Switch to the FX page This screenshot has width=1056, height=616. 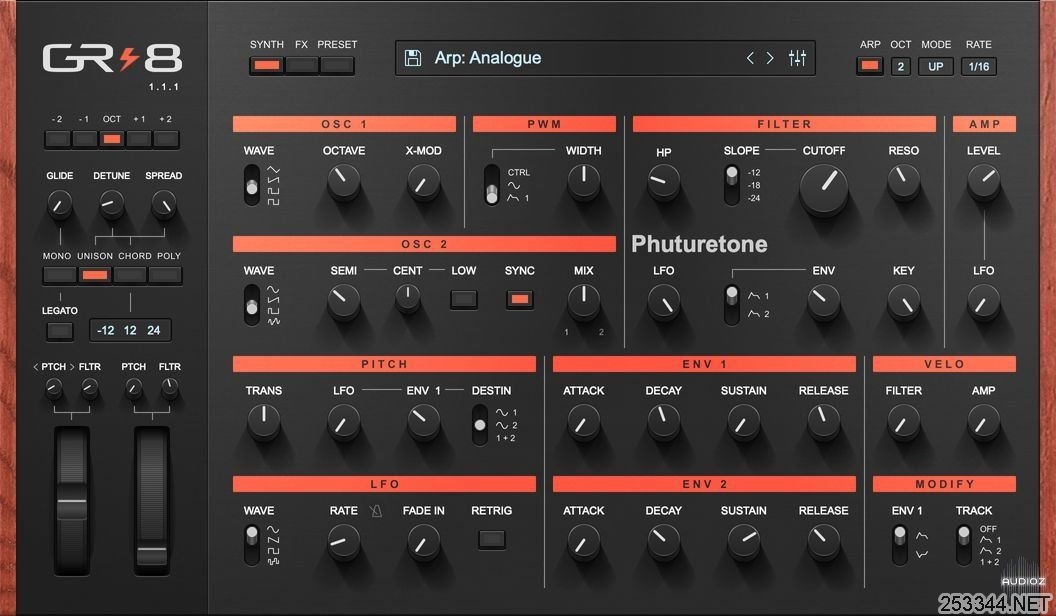click(x=302, y=65)
